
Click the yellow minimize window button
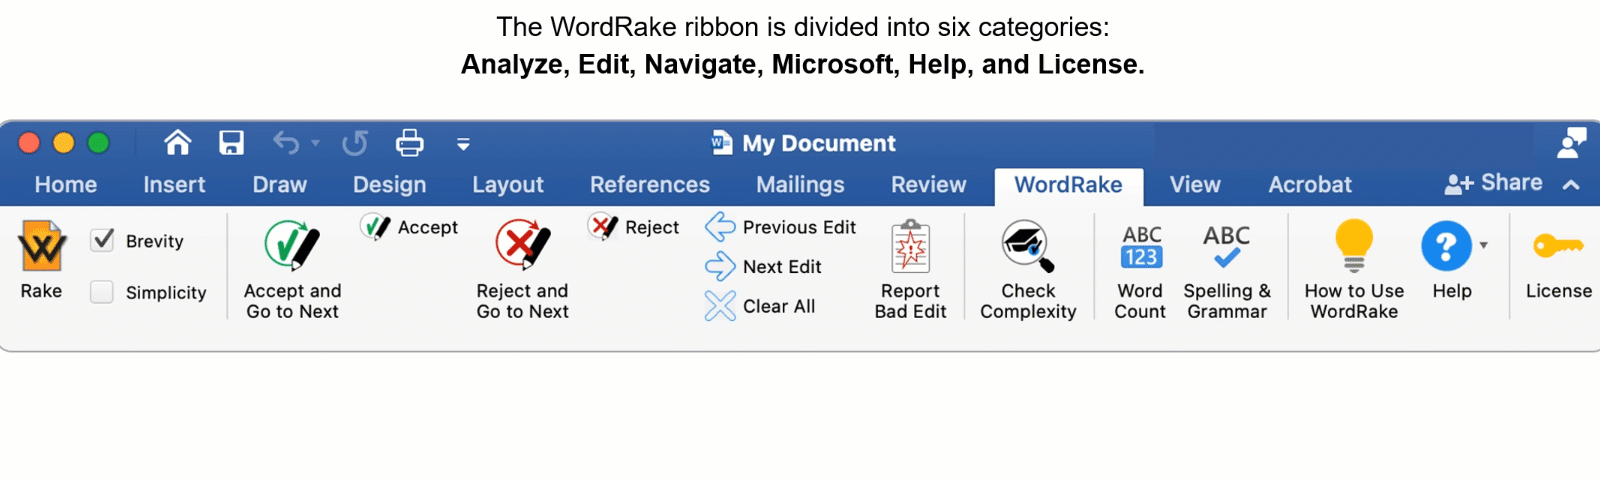[x=63, y=143]
